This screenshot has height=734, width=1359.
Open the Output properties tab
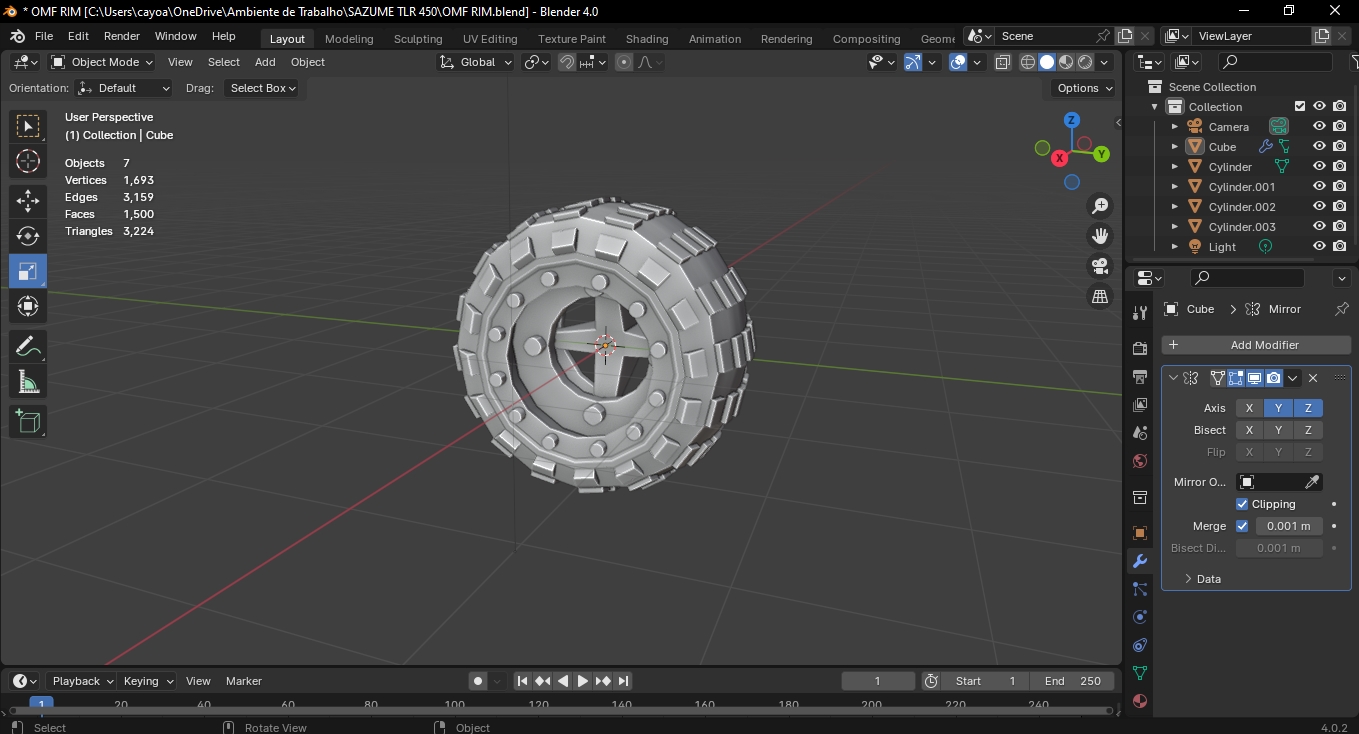point(1140,377)
